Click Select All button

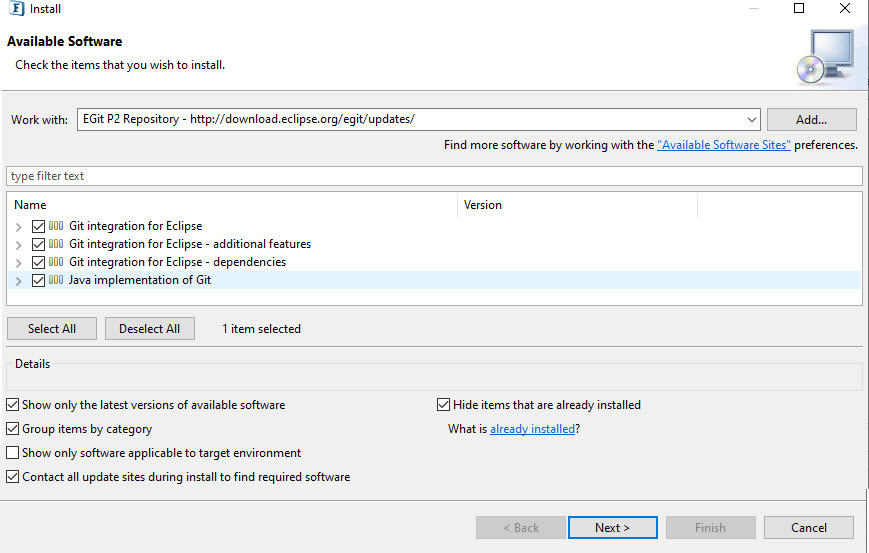(x=52, y=329)
